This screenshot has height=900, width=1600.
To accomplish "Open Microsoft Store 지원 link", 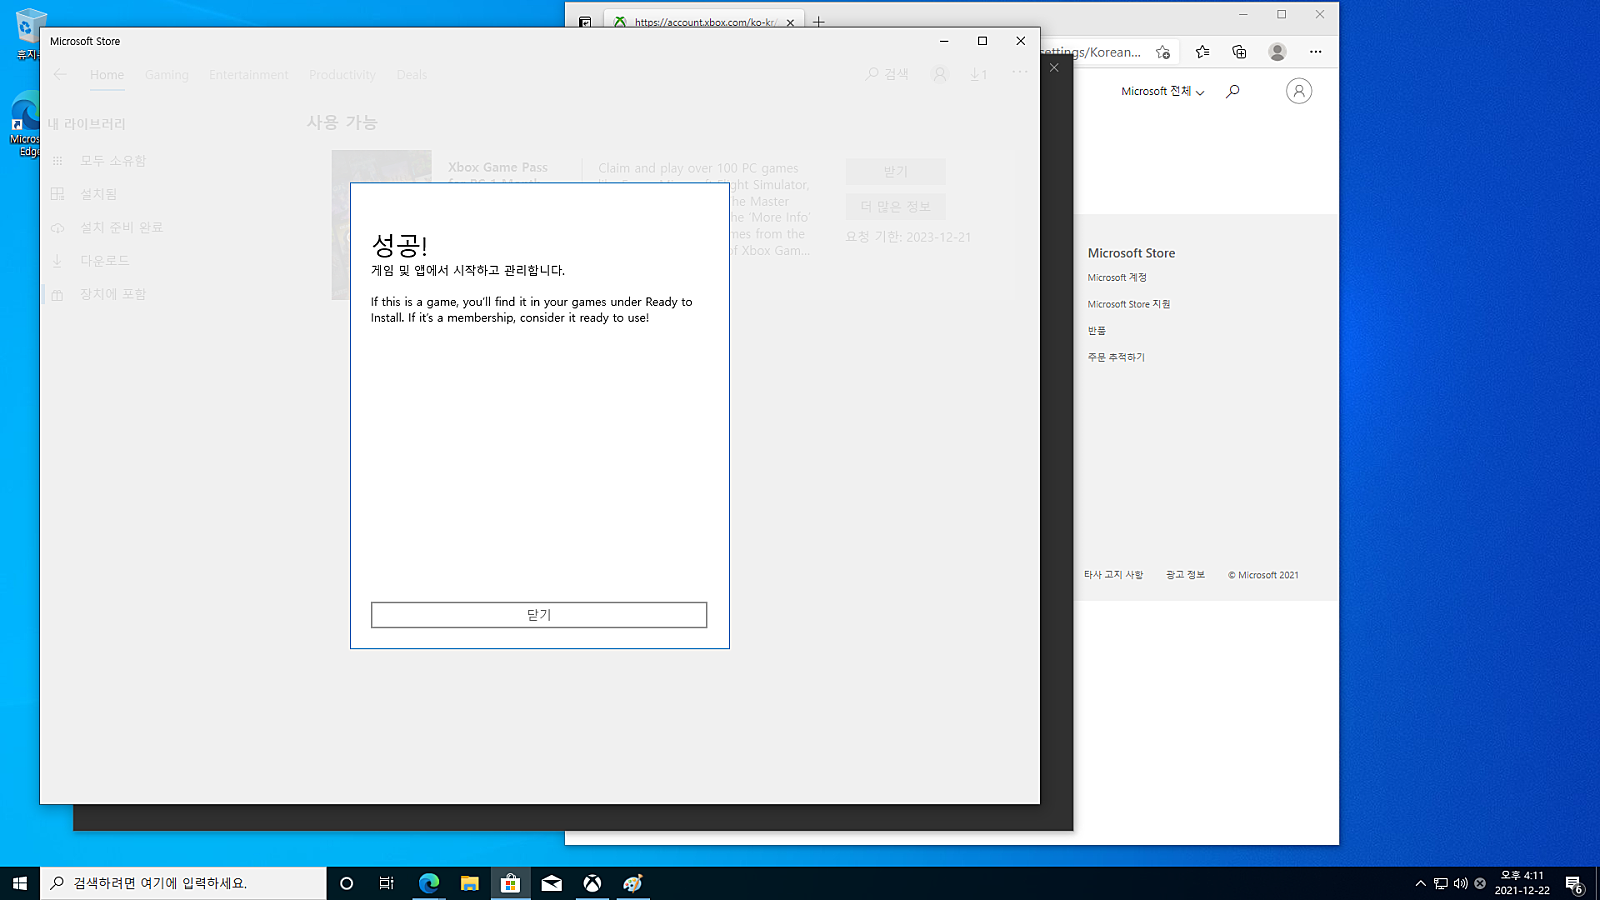I will point(1128,304).
